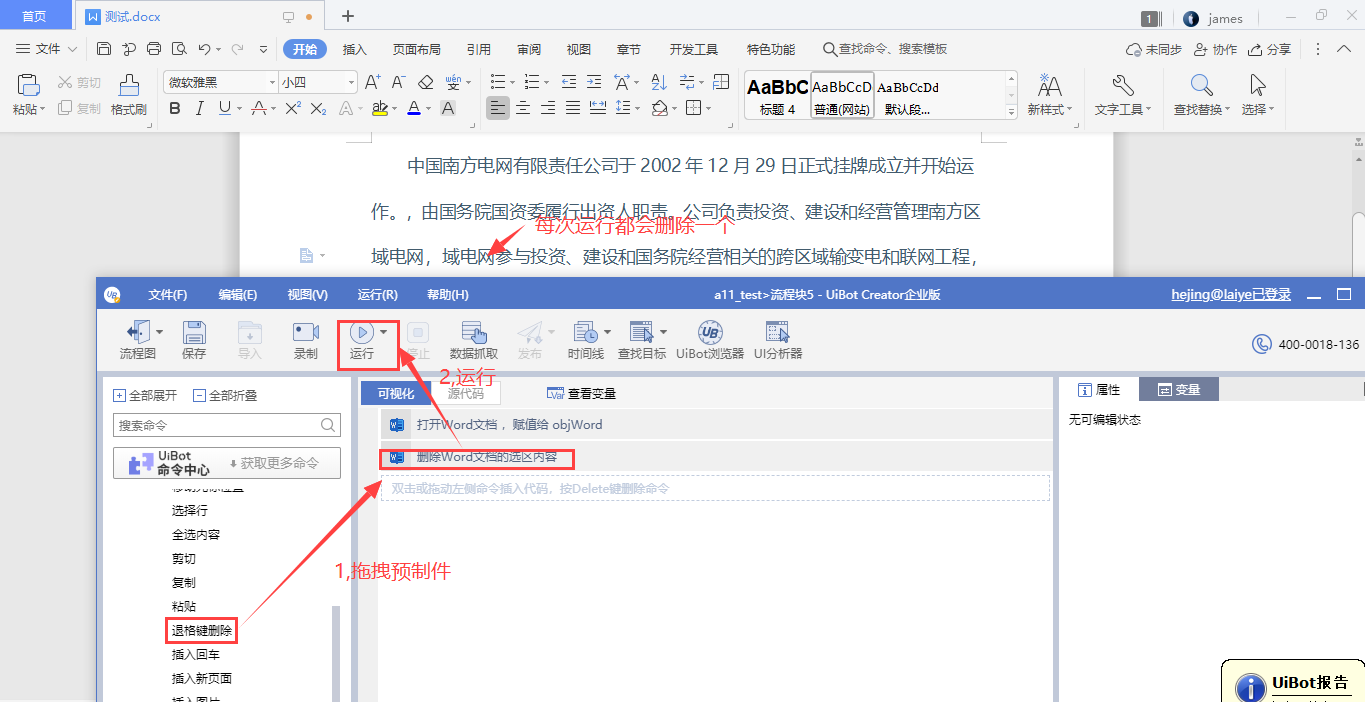The height and width of the screenshot is (702, 1365).
Task: Click the New Style (新样式) icon
Action: tap(1050, 85)
